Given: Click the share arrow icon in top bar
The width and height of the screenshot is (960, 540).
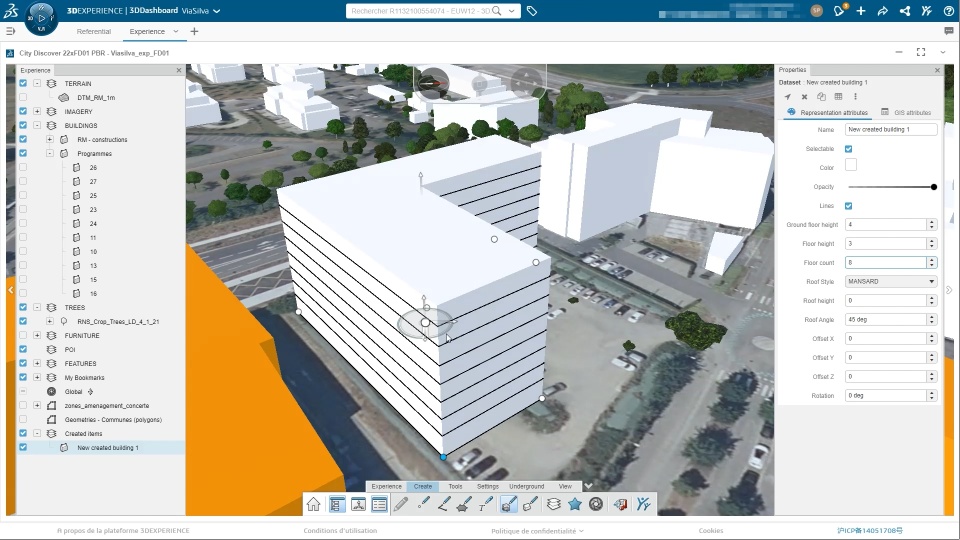Looking at the screenshot, I should pyautogui.click(x=883, y=11).
